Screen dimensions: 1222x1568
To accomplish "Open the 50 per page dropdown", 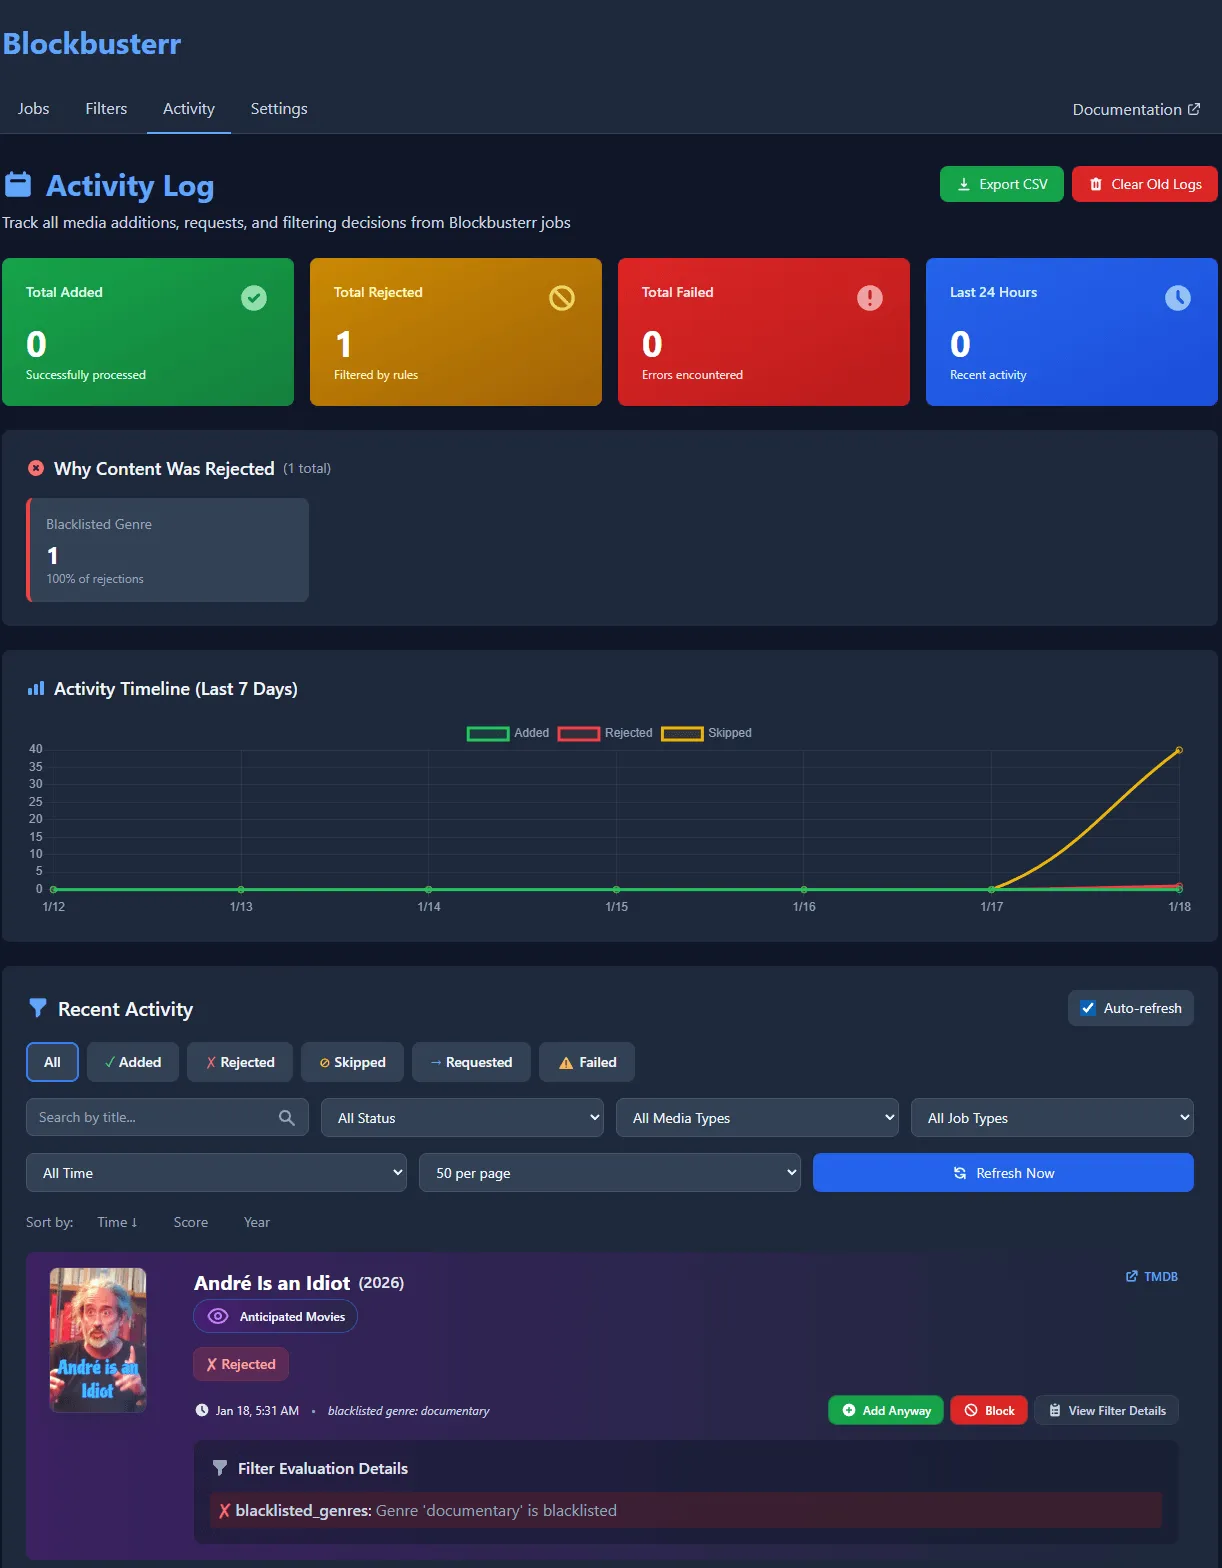I will pyautogui.click(x=610, y=1172).
